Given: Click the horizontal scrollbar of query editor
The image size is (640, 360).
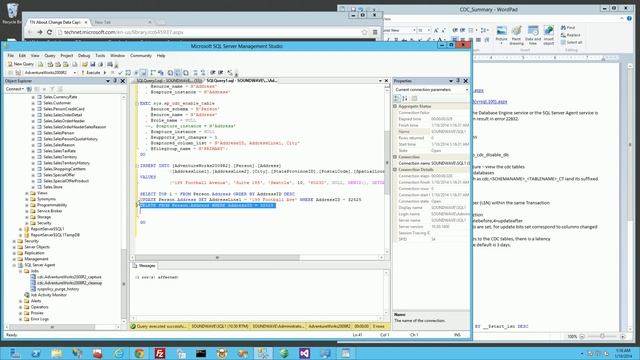Looking at the screenshot, I should tap(218, 258).
